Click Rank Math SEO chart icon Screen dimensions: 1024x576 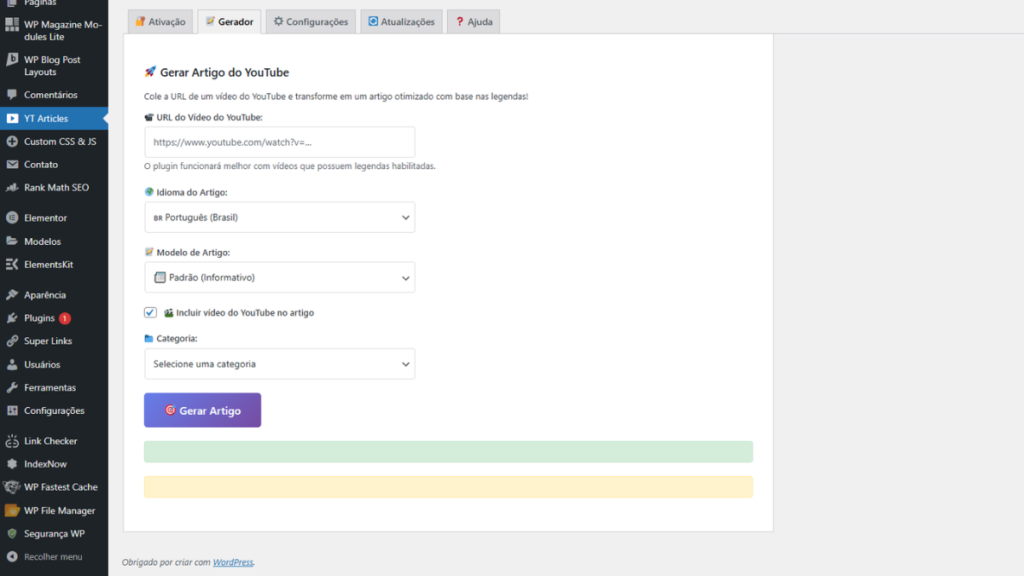(12, 187)
